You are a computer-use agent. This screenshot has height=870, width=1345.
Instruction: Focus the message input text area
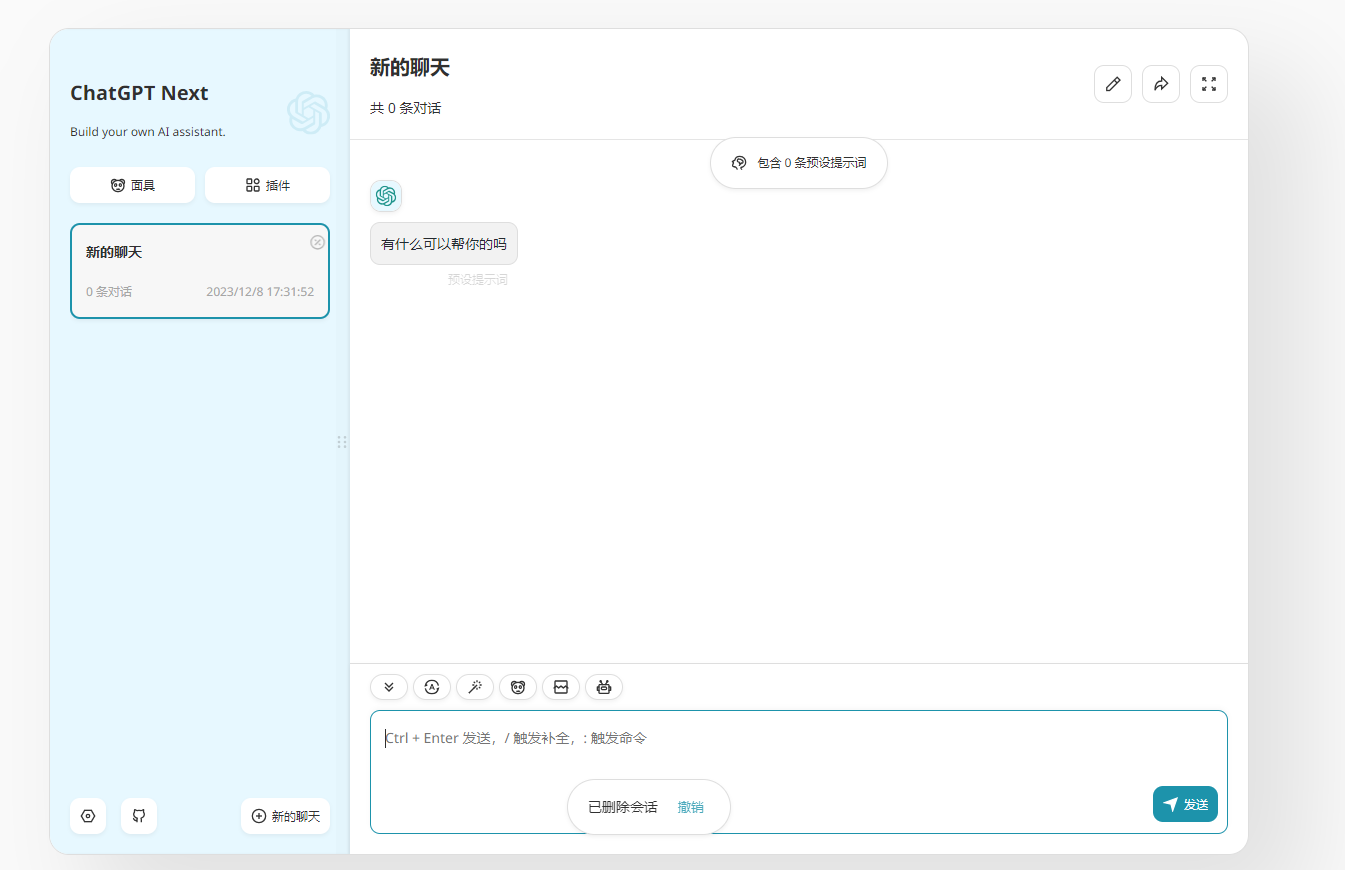coord(799,772)
